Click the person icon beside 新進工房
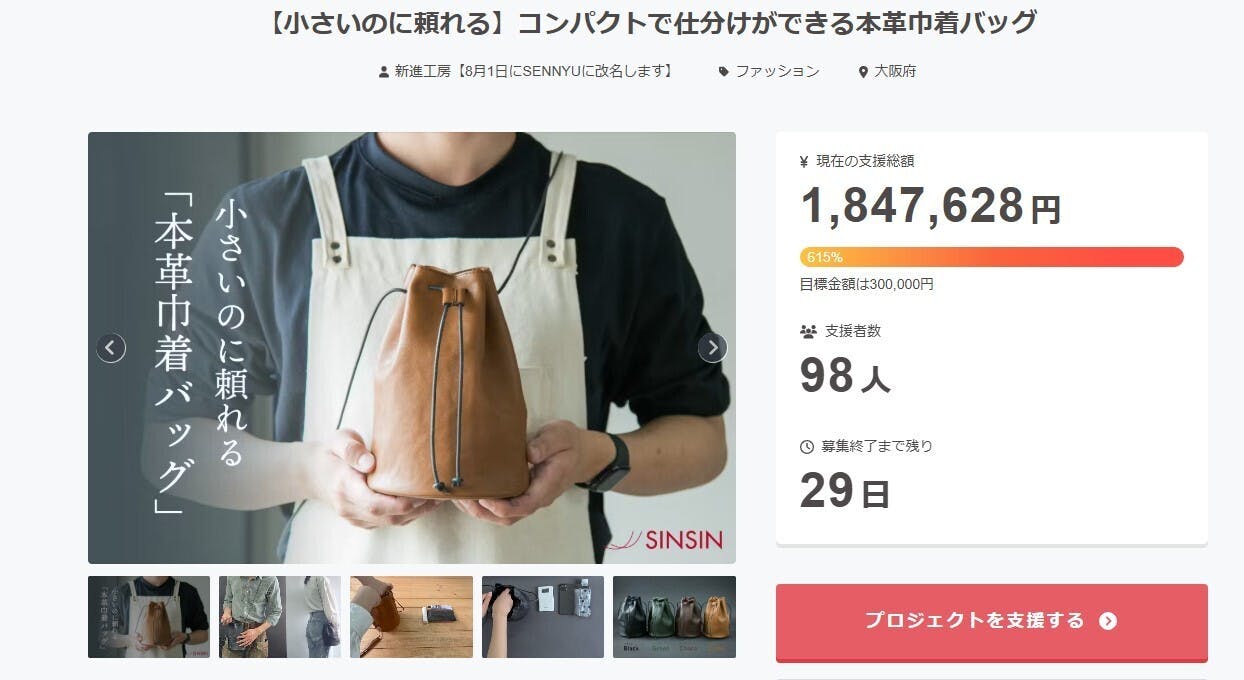Image resolution: width=1244 pixels, height=680 pixels. click(383, 72)
